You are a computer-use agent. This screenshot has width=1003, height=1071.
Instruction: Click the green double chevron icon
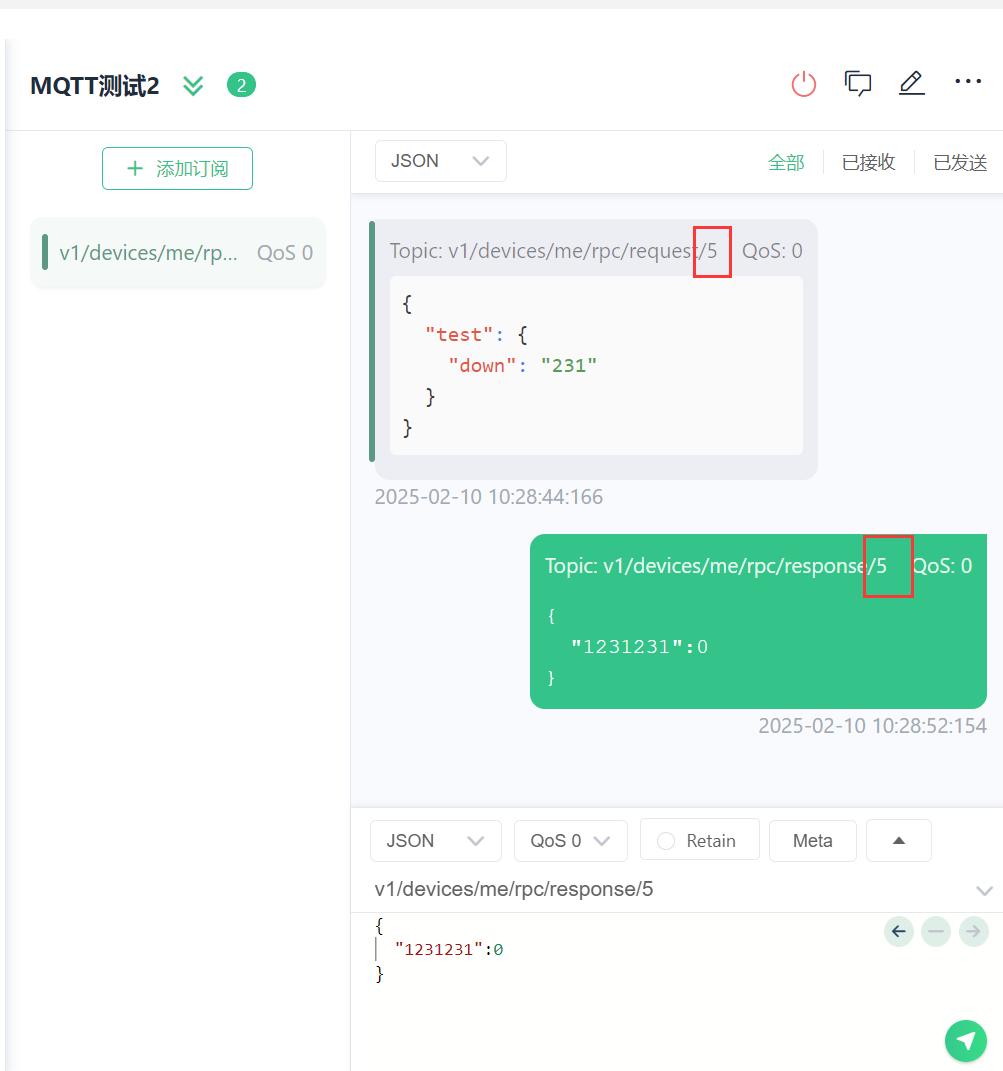coord(193,86)
